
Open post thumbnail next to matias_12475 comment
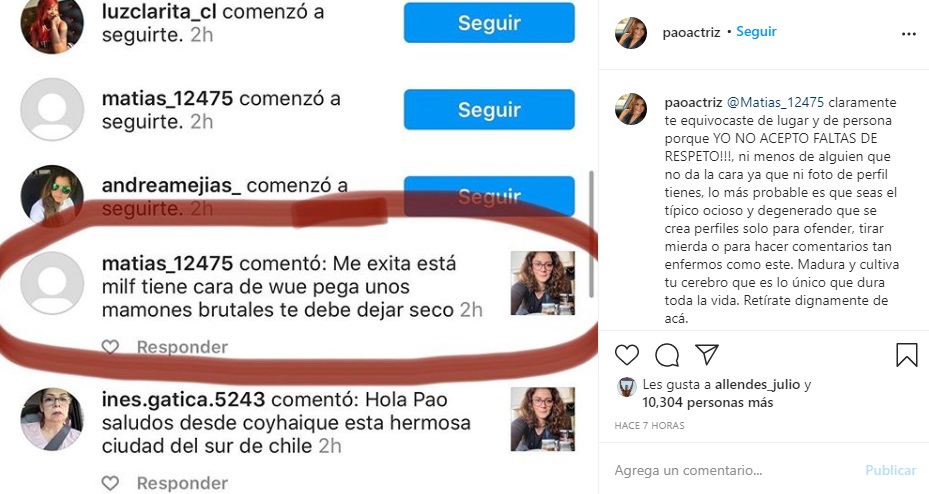(x=543, y=283)
